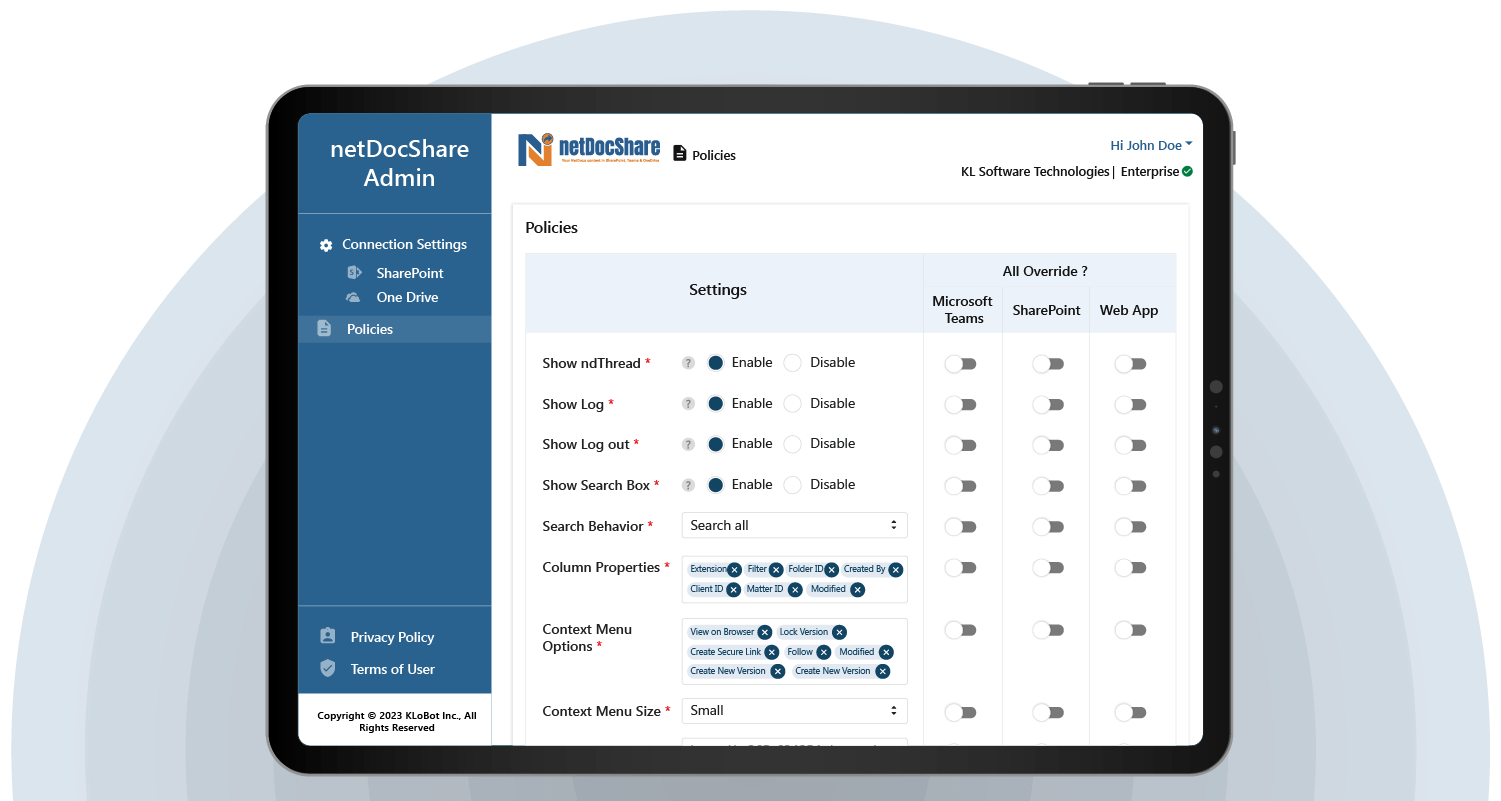1501x801 pixels.
Task: Open the Context Menu Size dropdown
Action: click(x=795, y=711)
